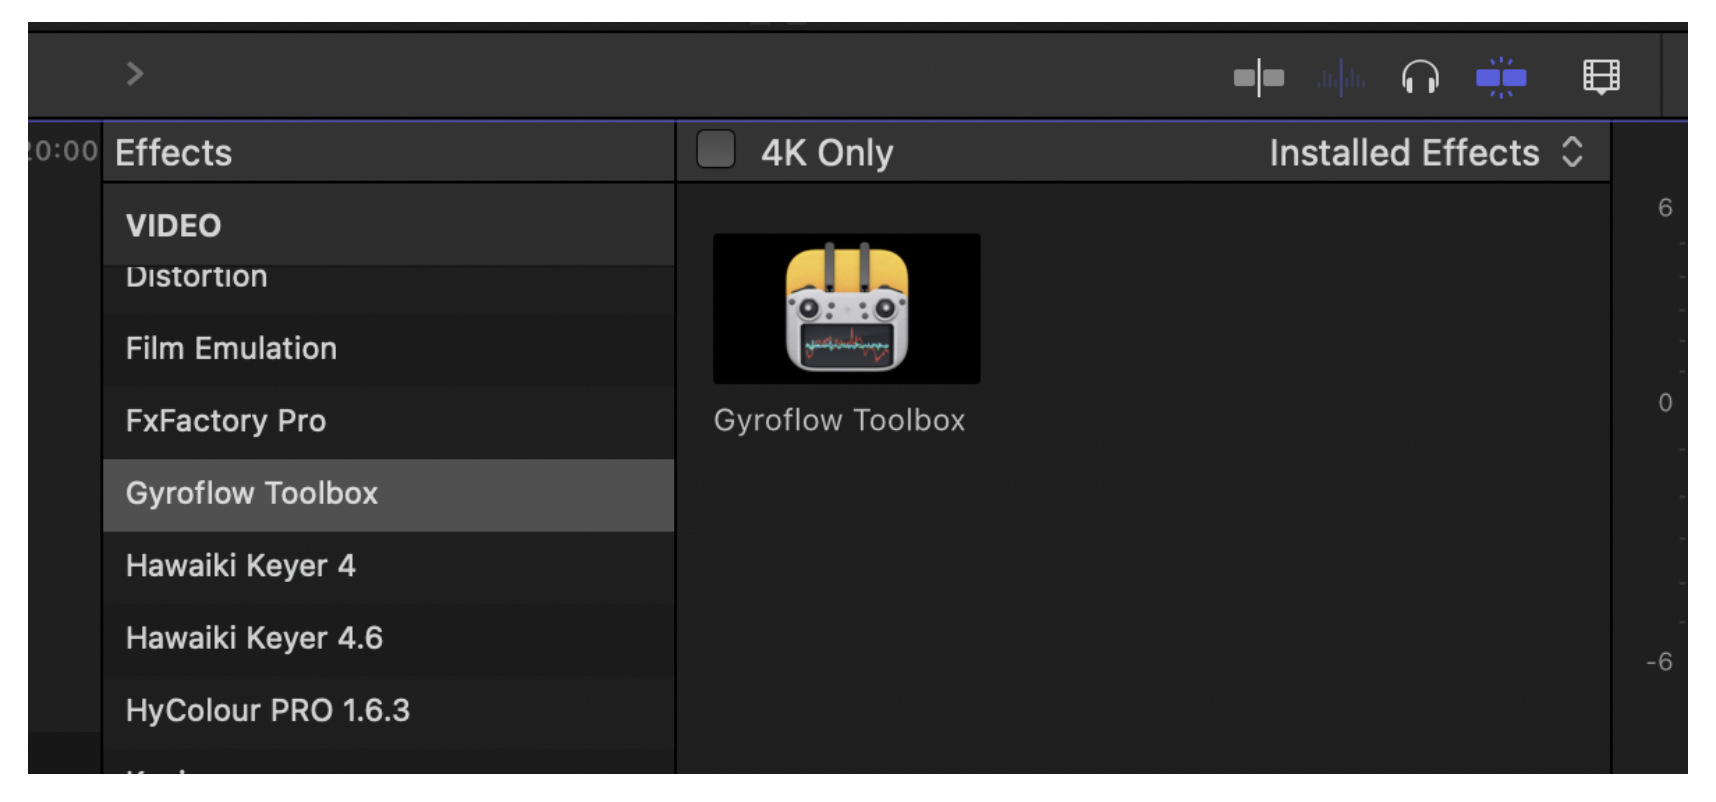
Task: Open the FxFactory Pro category
Action: click(x=226, y=421)
